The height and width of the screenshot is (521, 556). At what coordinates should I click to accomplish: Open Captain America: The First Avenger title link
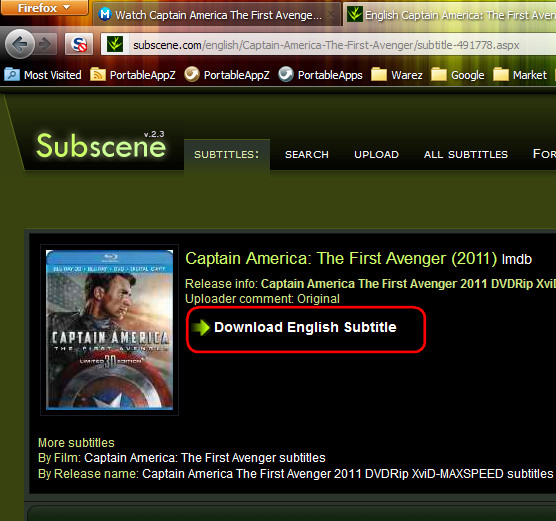click(x=341, y=259)
